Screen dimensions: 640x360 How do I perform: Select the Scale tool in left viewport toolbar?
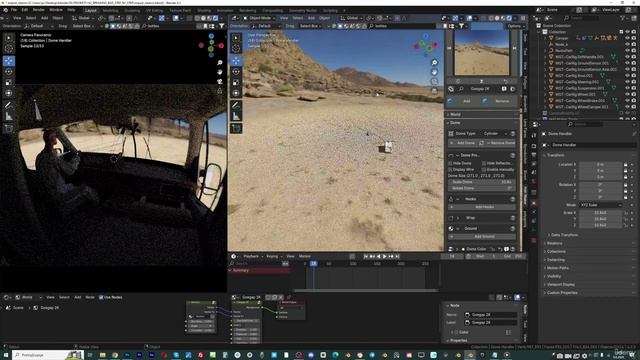pos(9,82)
